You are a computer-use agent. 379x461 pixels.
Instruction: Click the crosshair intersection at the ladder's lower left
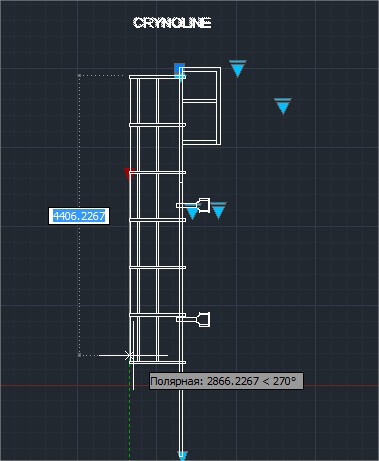(x=129, y=355)
